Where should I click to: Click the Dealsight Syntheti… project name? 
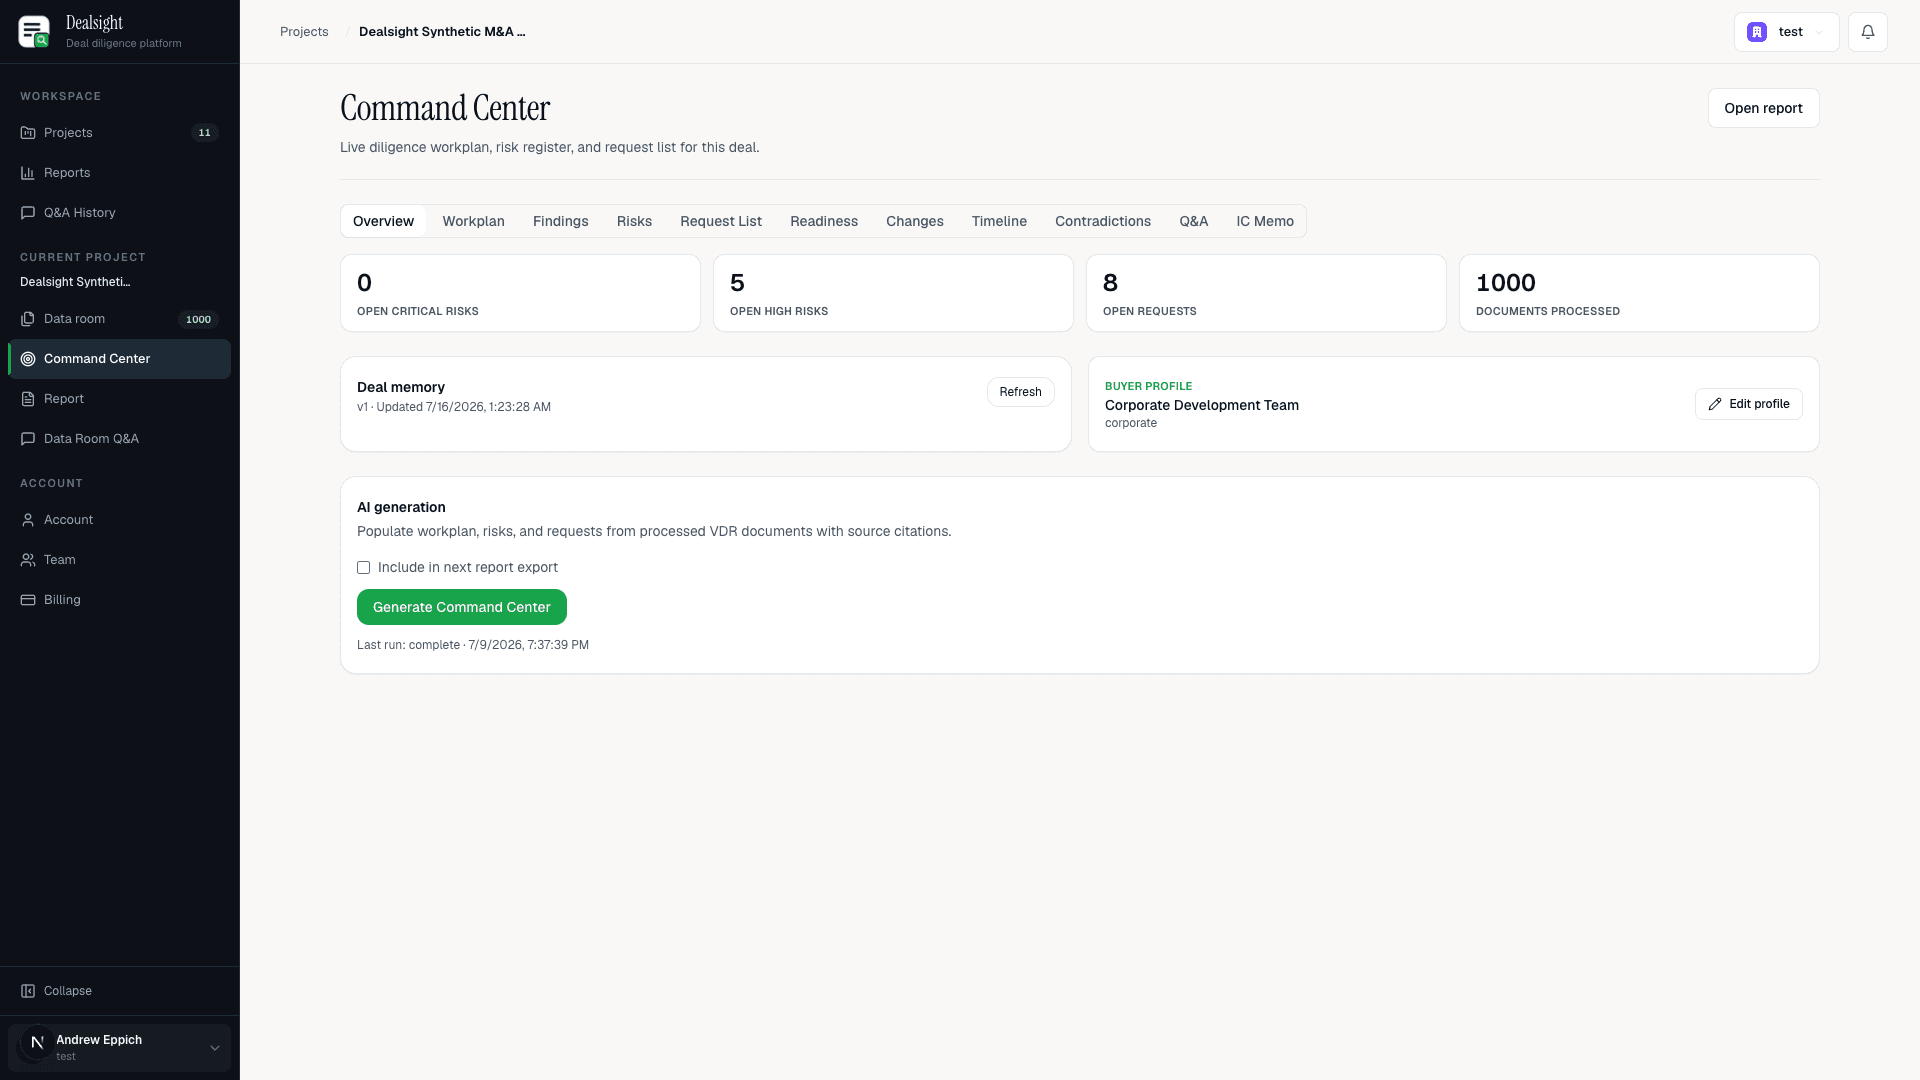pyautogui.click(x=75, y=282)
